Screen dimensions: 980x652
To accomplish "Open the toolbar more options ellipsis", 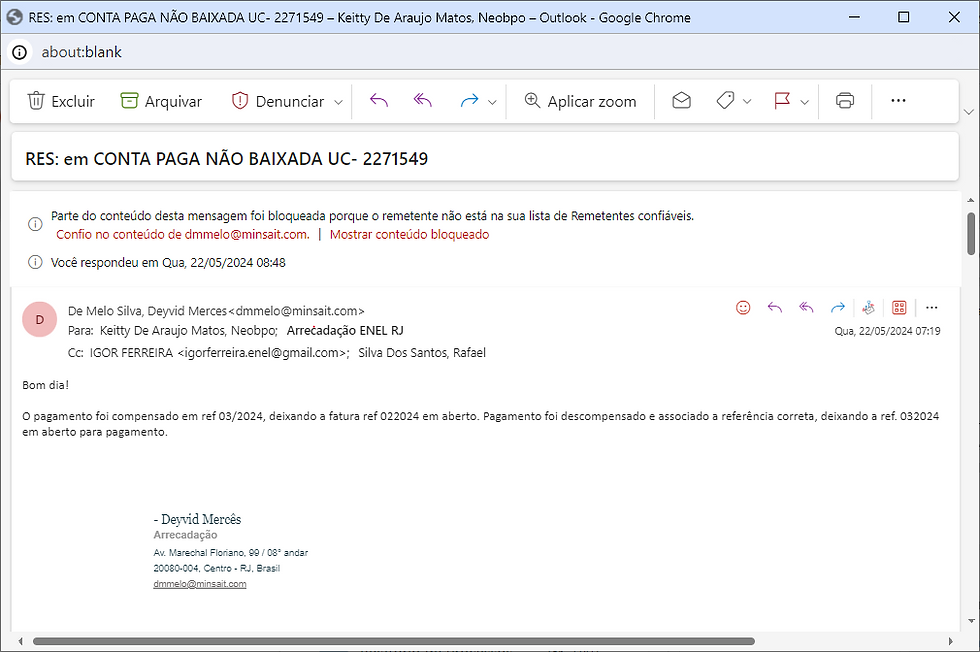I will point(898,101).
